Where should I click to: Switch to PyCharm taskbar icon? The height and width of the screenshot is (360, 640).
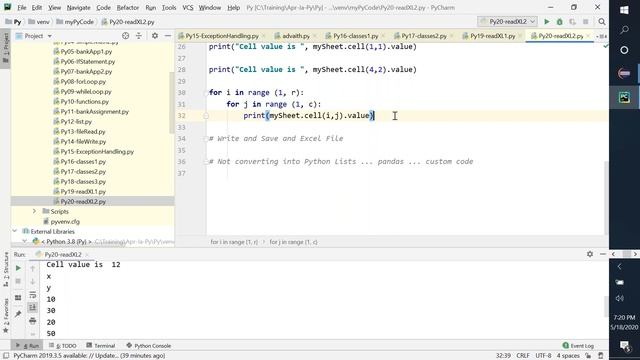[x=624, y=97]
